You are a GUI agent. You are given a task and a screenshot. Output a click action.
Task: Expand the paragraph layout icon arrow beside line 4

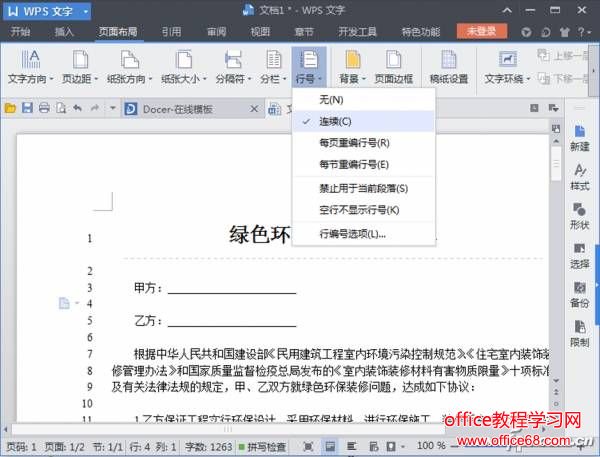click(77, 303)
